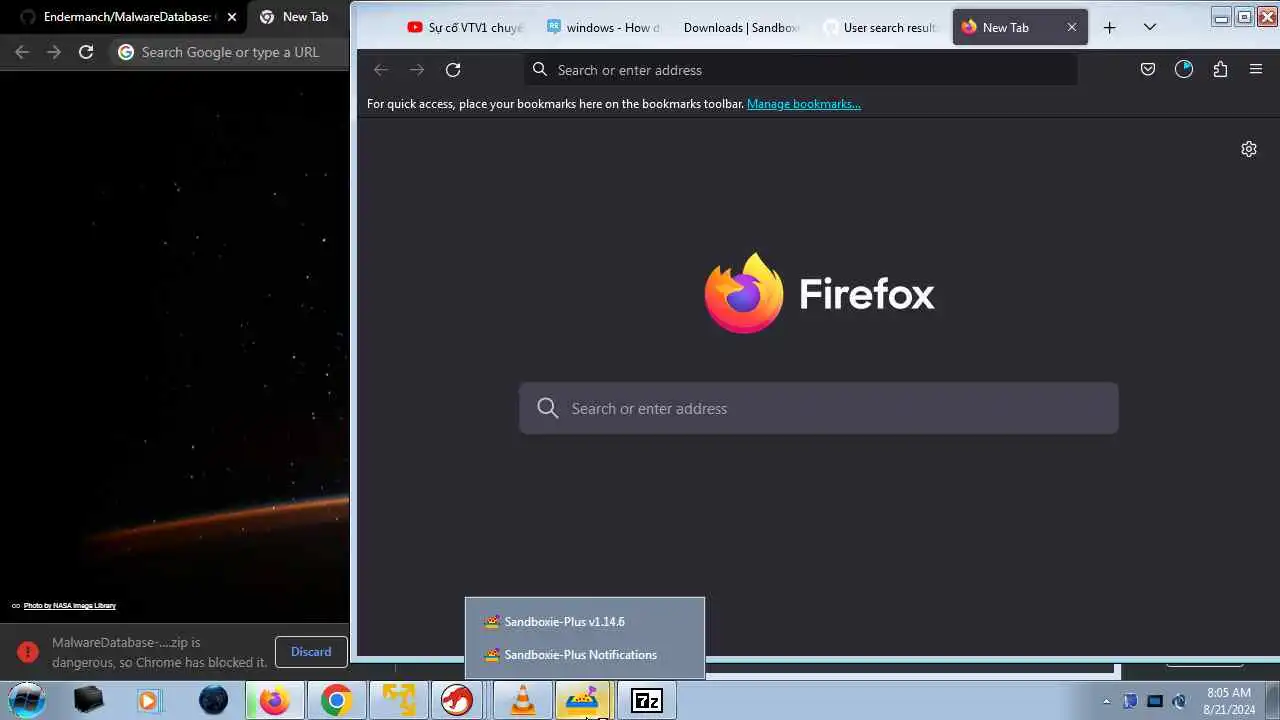Open the media player taskbar icon
This screenshot has height=720, width=1280.
tap(151, 701)
